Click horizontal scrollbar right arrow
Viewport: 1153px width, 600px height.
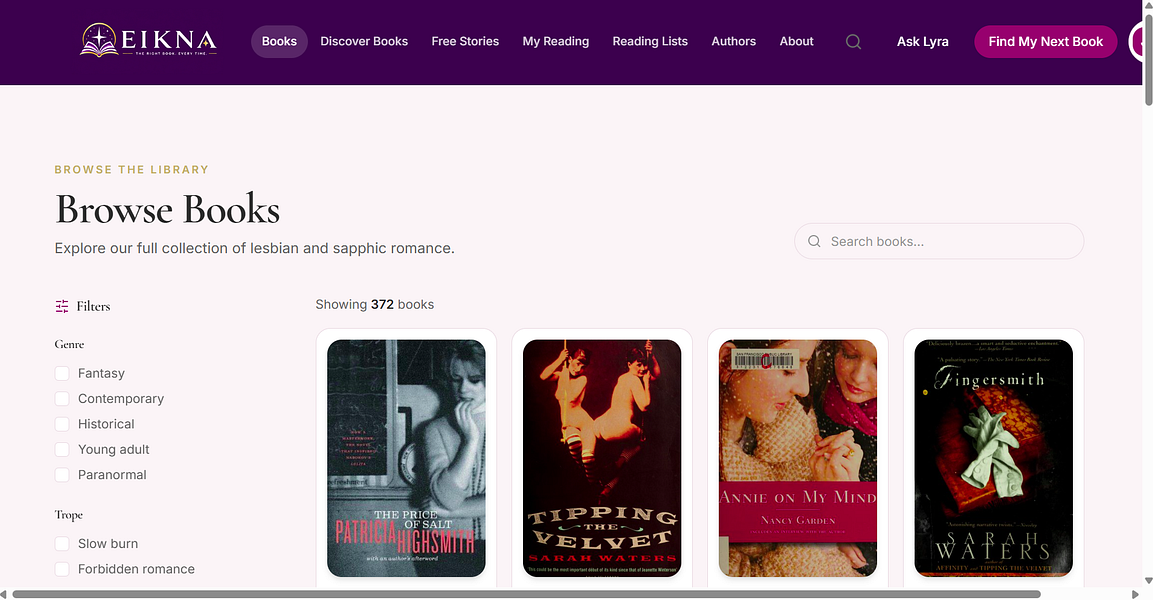1135,594
